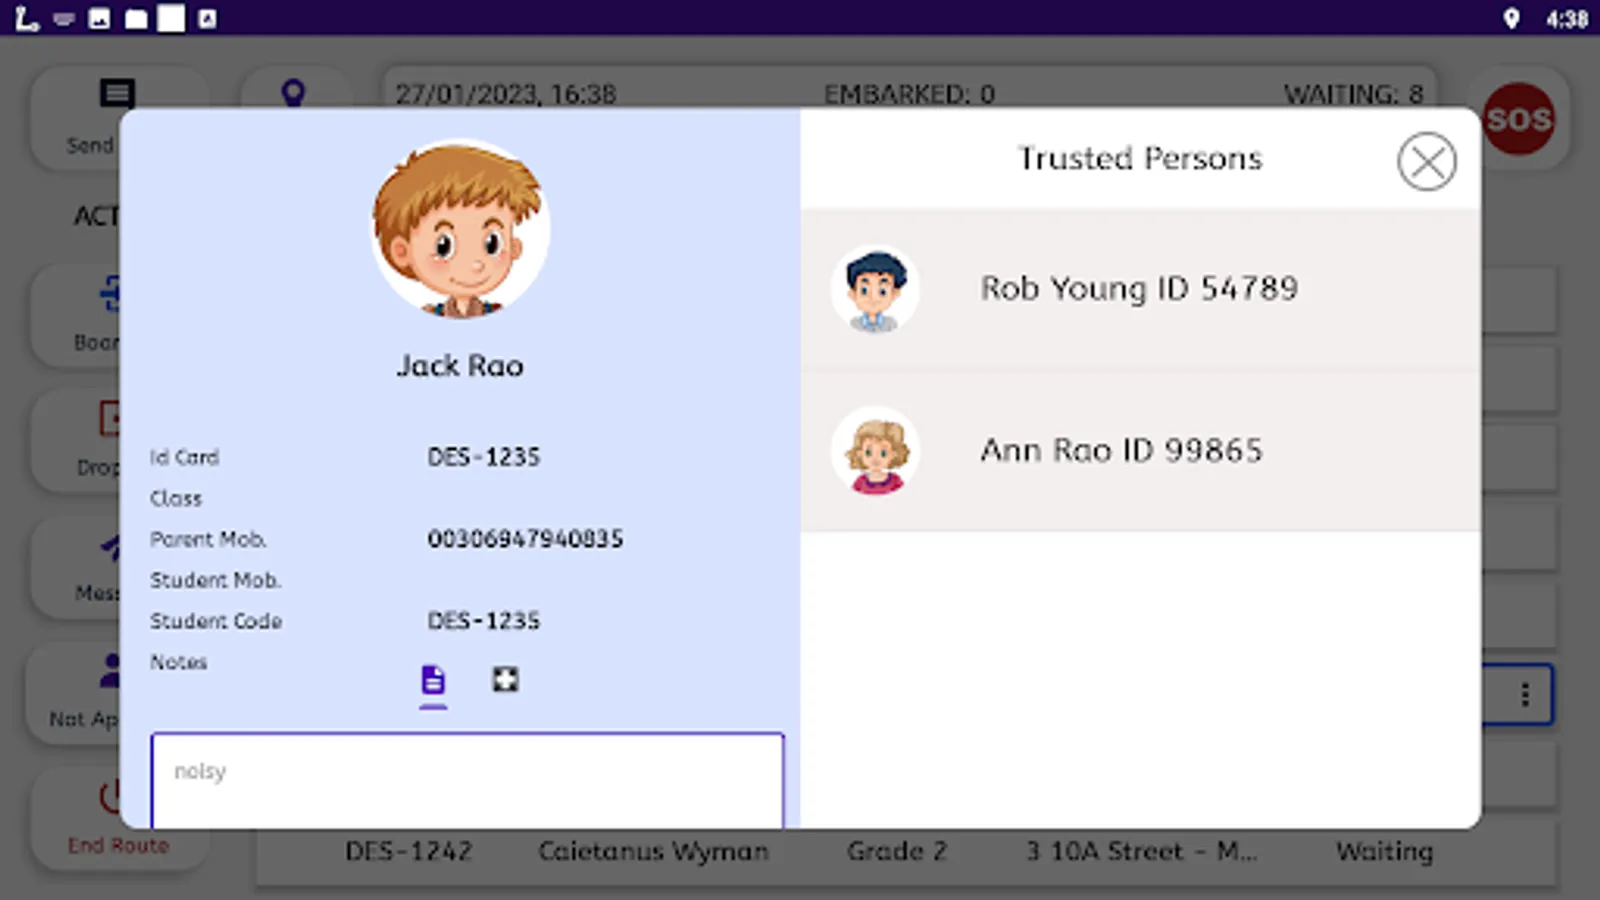This screenshot has height=900, width=1600.
Task: Click the EMBARKED: 0 counter
Action: tap(909, 94)
